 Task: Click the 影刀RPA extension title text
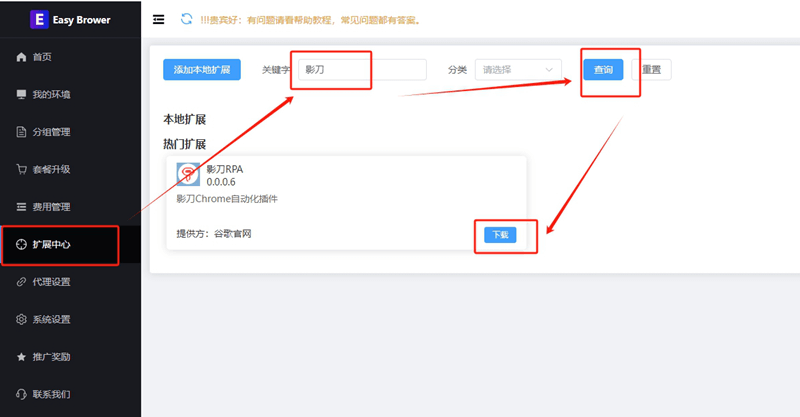click(224, 169)
